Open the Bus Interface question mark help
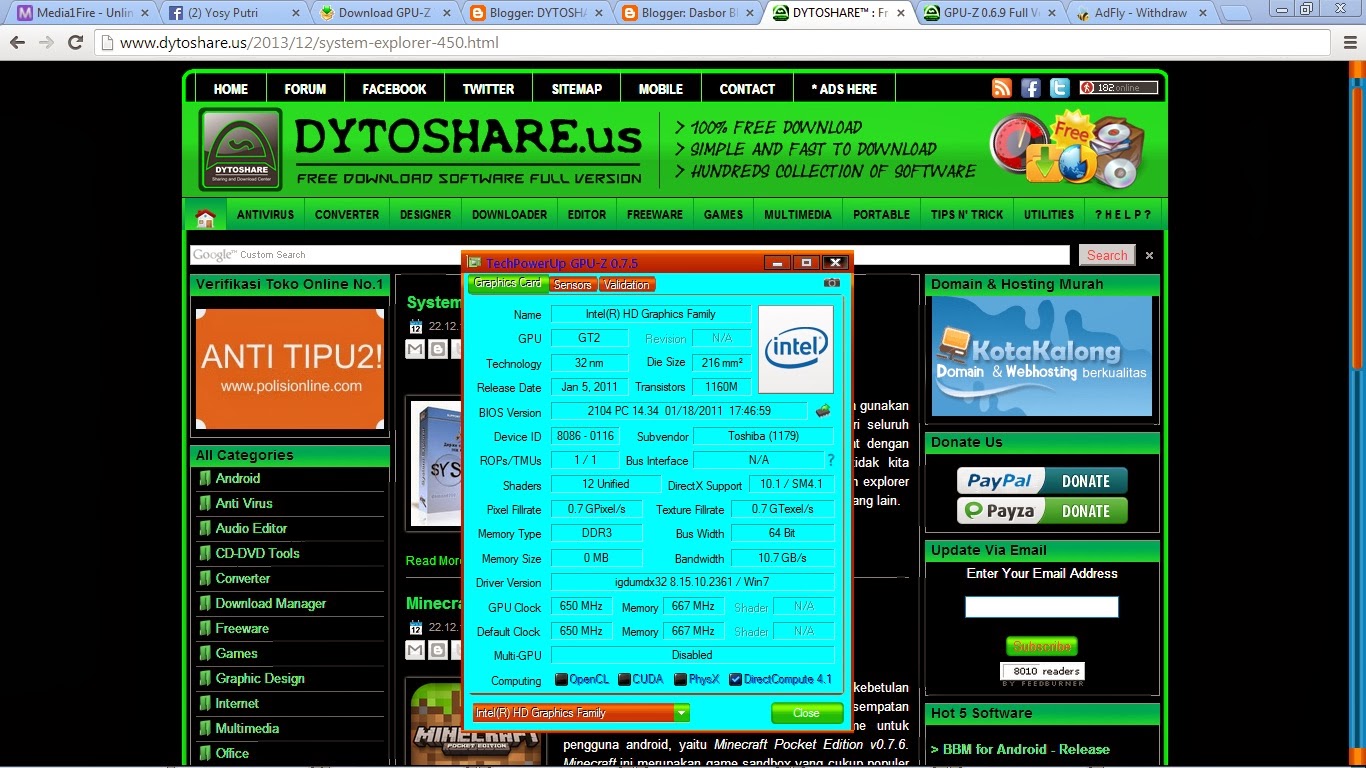The height and width of the screenshot is (768, 1366). click(830, 460)
